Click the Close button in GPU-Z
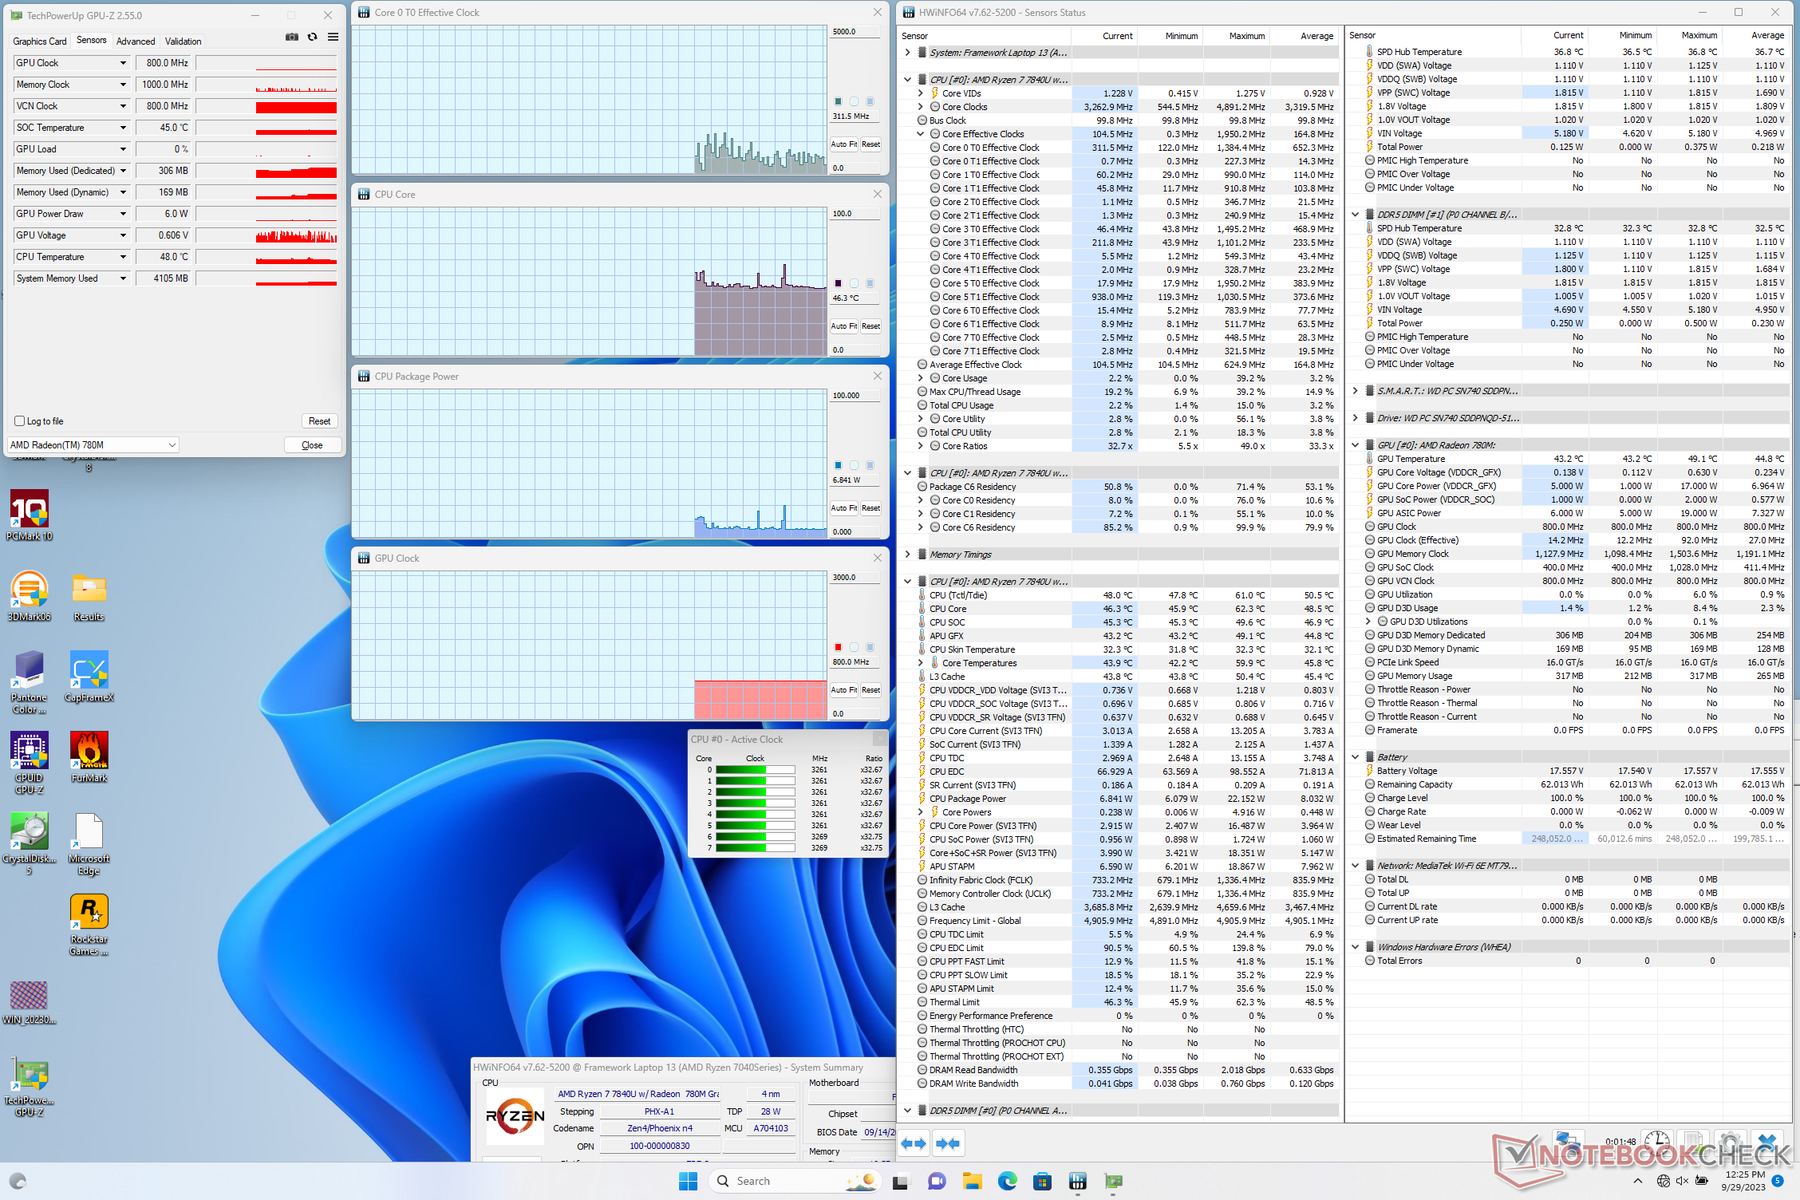Viewport: 1800px width, 1200px height. (x=312, y=445)
